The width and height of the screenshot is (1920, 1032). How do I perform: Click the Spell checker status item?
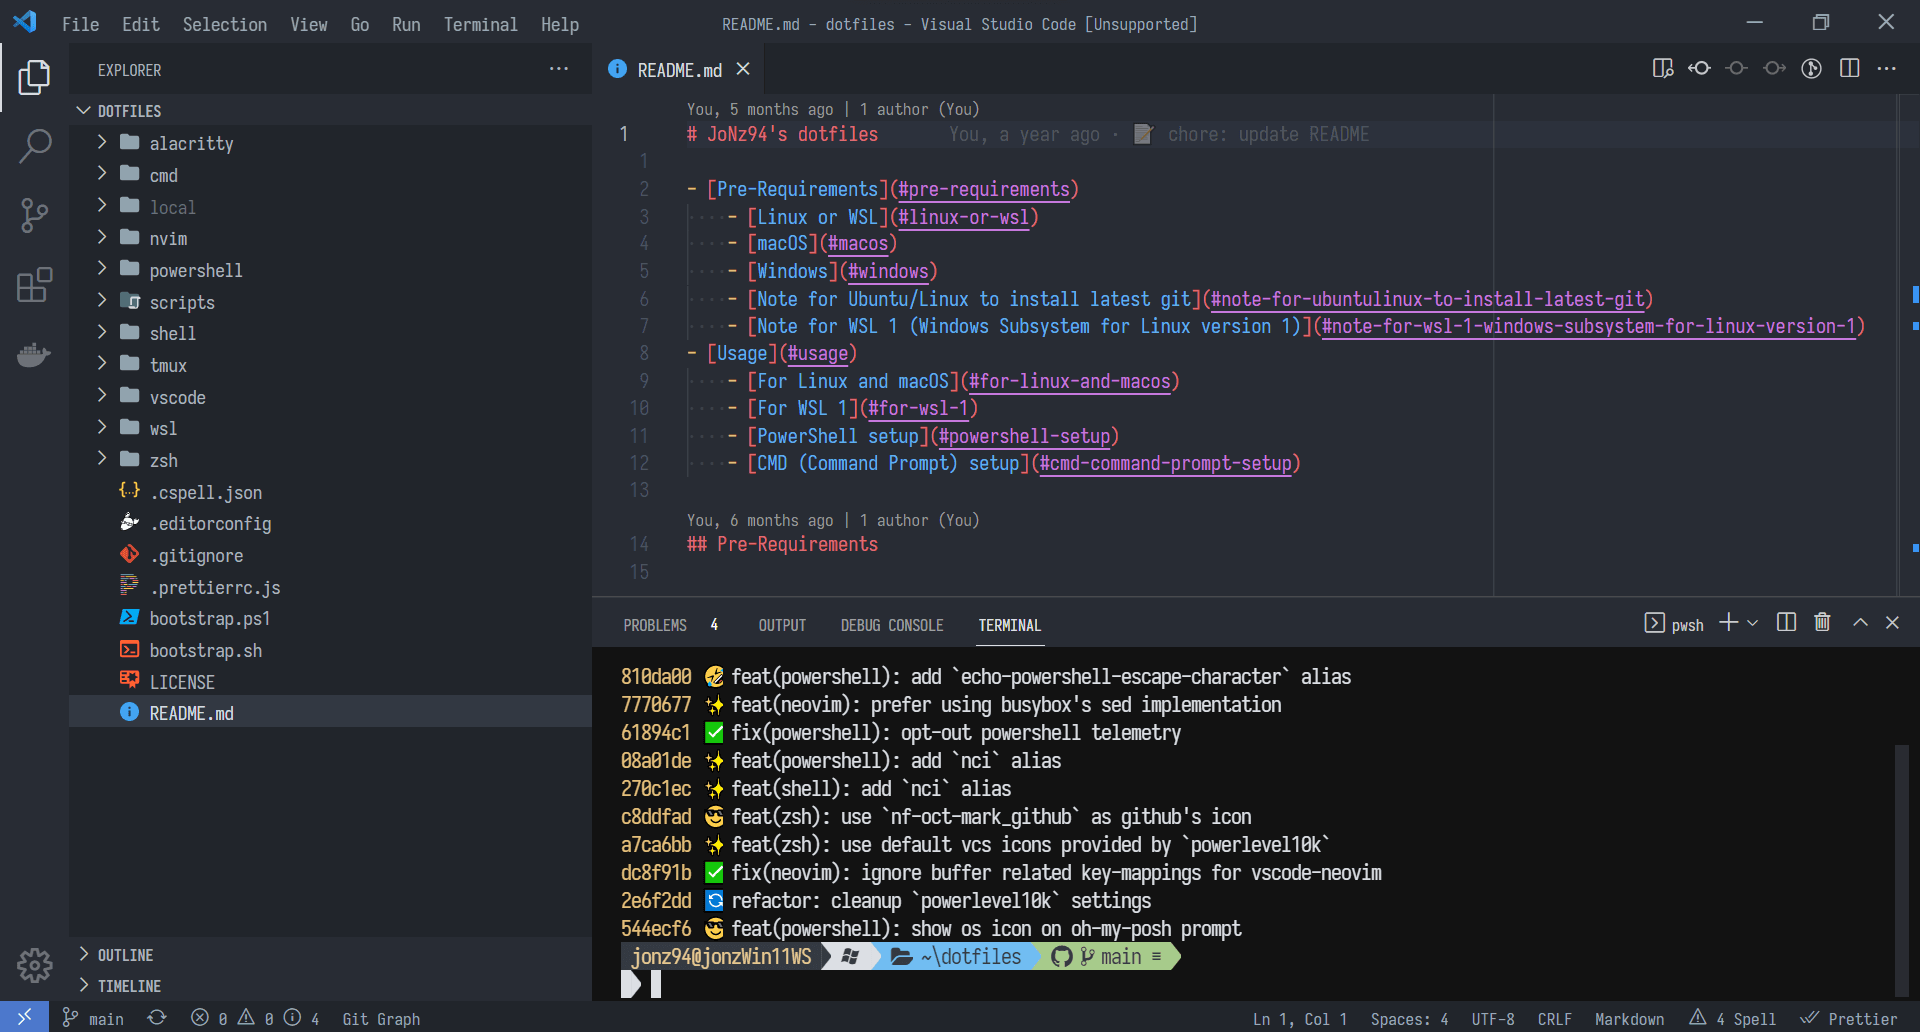click(x=1733, y=1018)
